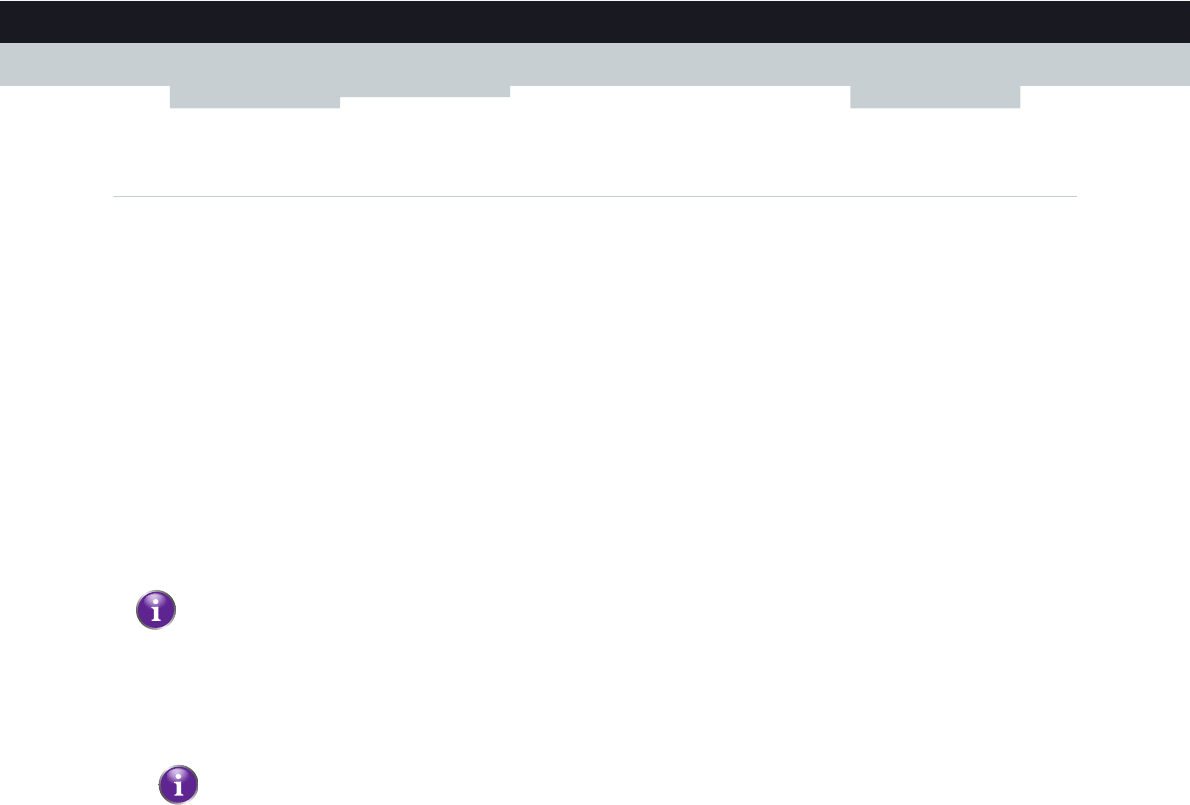Select the shorter grey tab beside the left tab
Viewport: 1190px width, 805px height.
click(x=425, y=91)
